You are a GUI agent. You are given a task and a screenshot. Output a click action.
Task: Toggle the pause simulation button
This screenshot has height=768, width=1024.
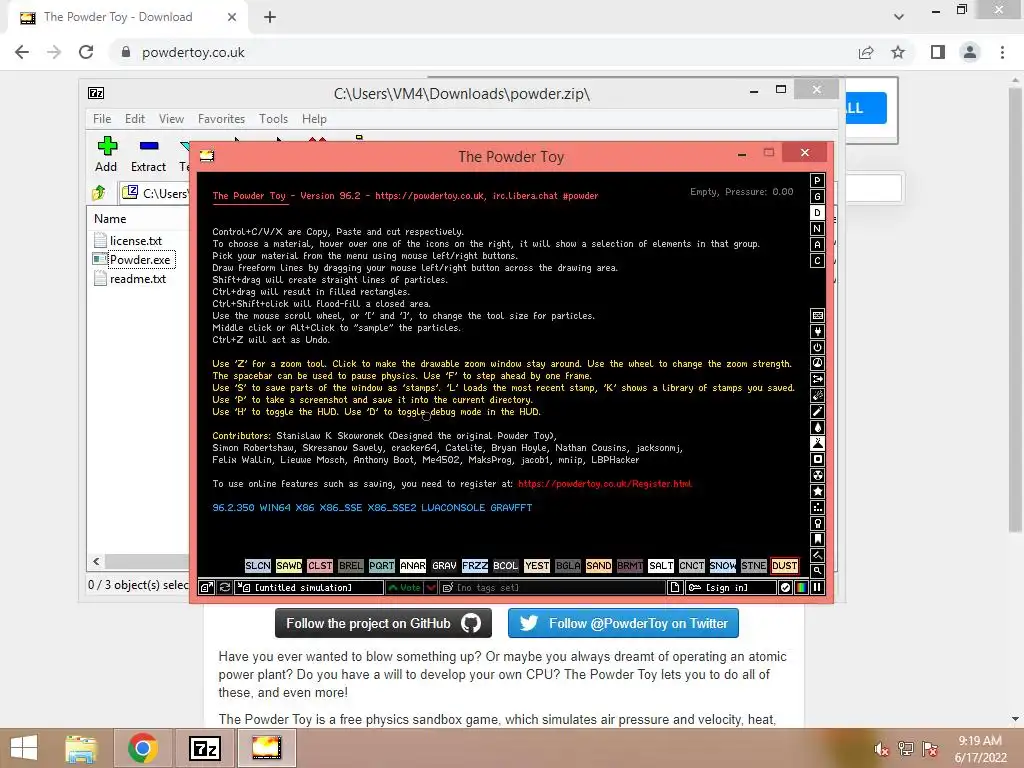[817, 588]
